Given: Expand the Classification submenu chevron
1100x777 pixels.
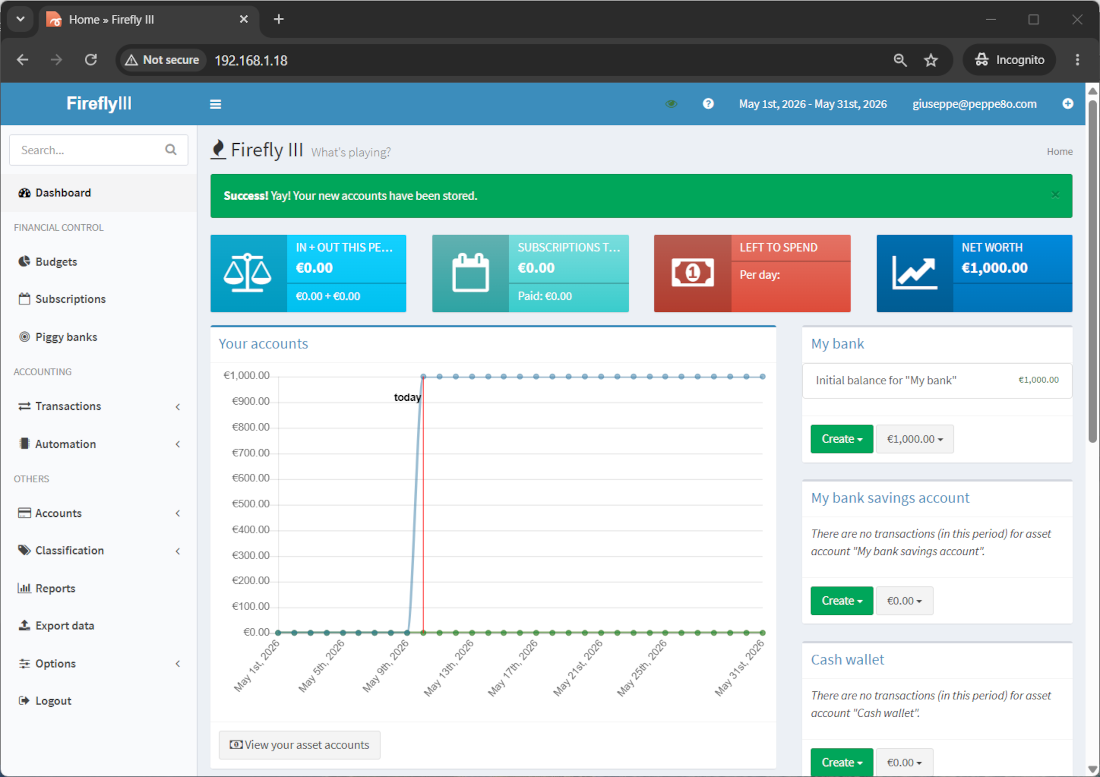Looking at the screenshot, I should (177, 550).
